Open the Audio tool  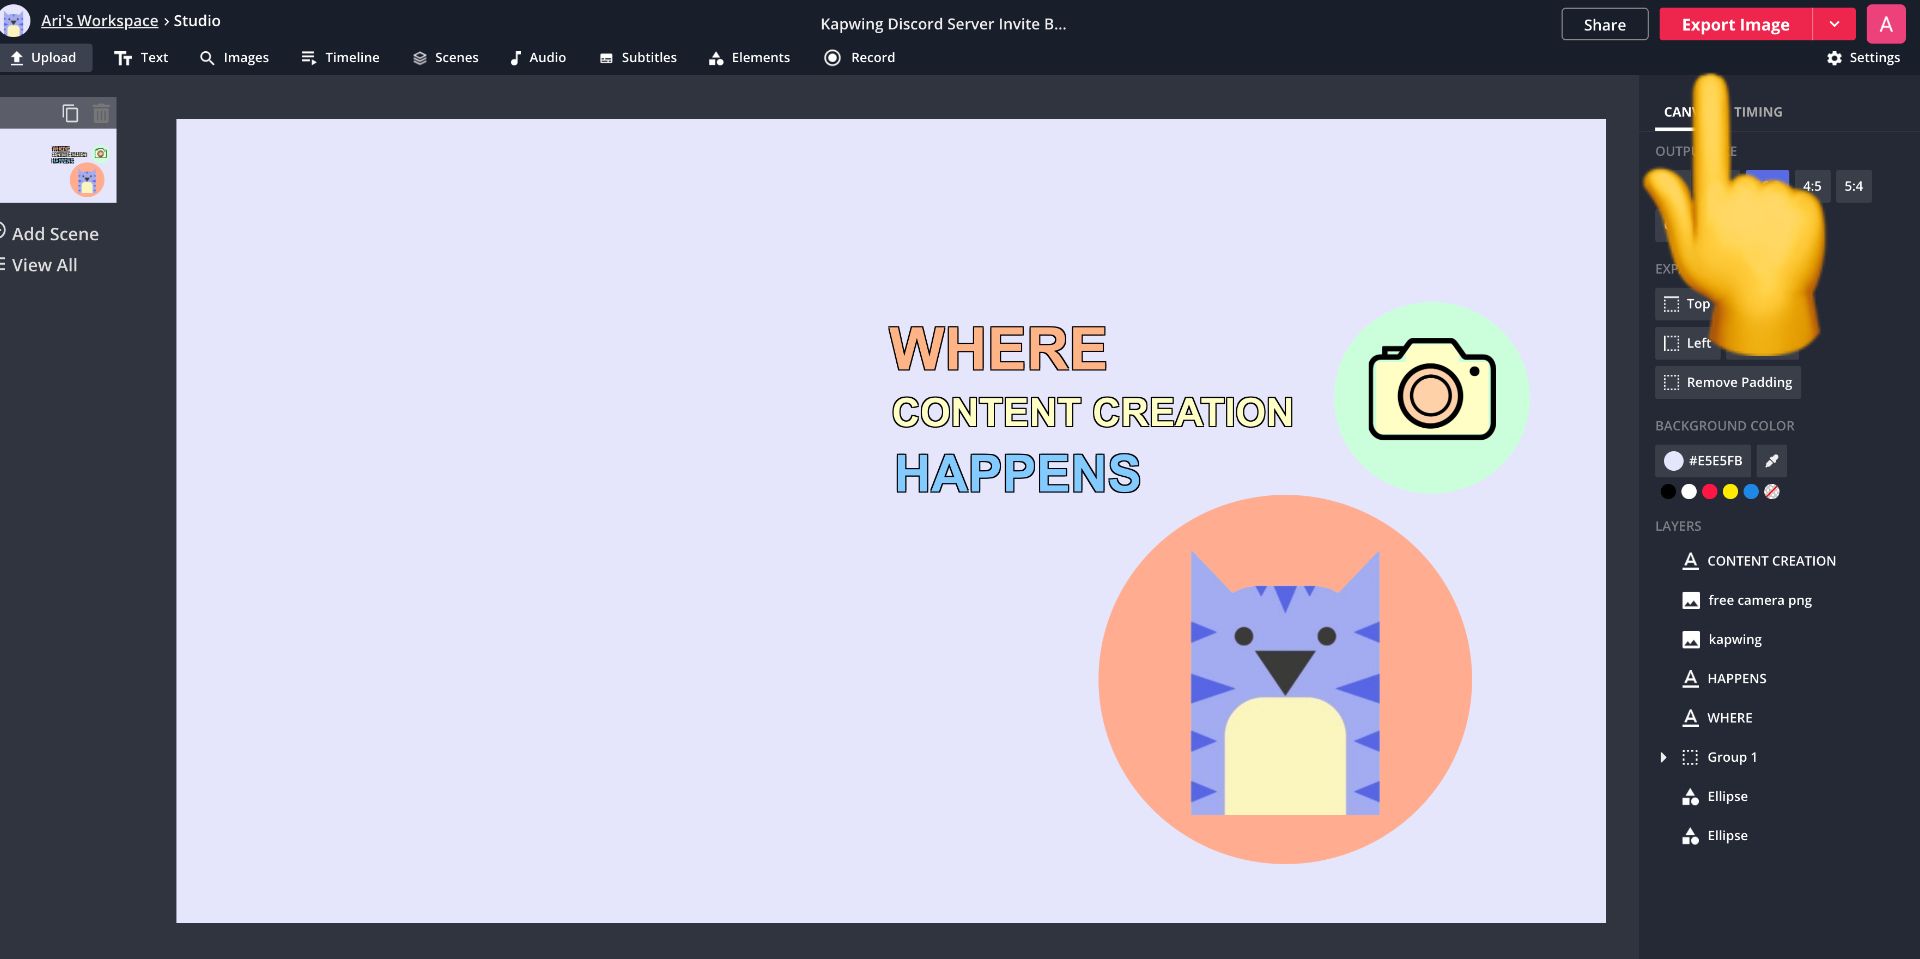(538, 58)
